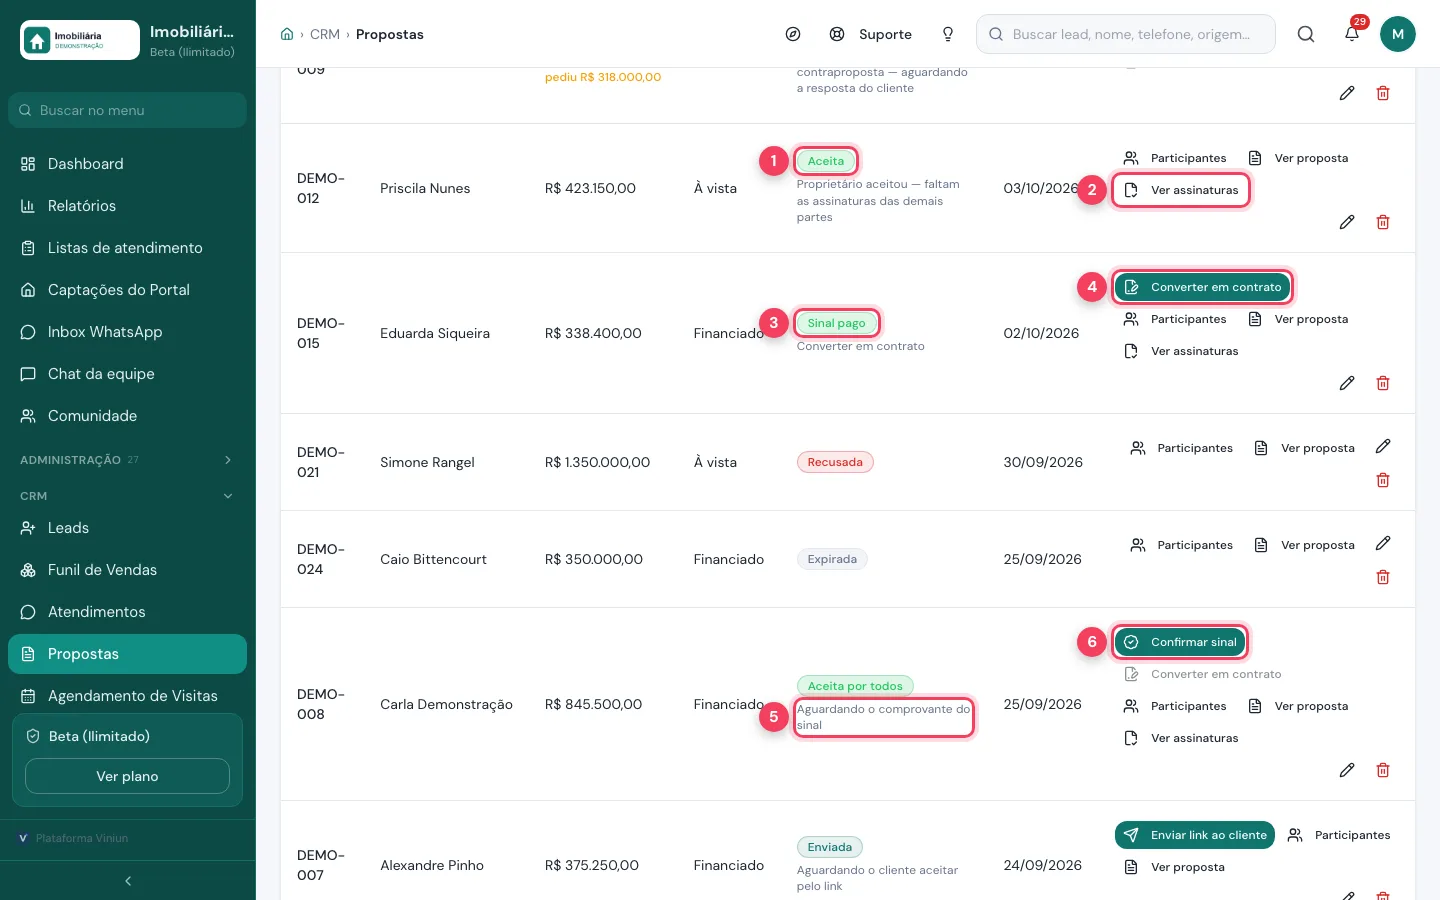This screenshot has width=1440, height=900.
Task: Delete Carla Demonstração proposal trash icon
Action: (x=1383, y=770)
